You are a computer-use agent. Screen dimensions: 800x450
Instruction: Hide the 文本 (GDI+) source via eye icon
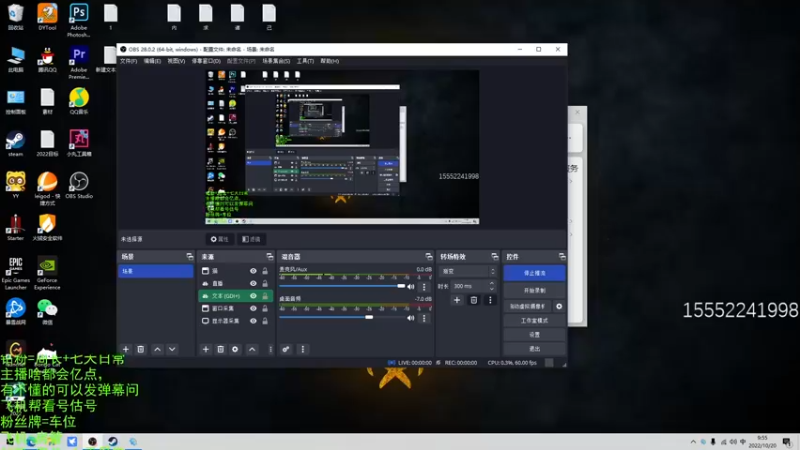pos(253,296)
